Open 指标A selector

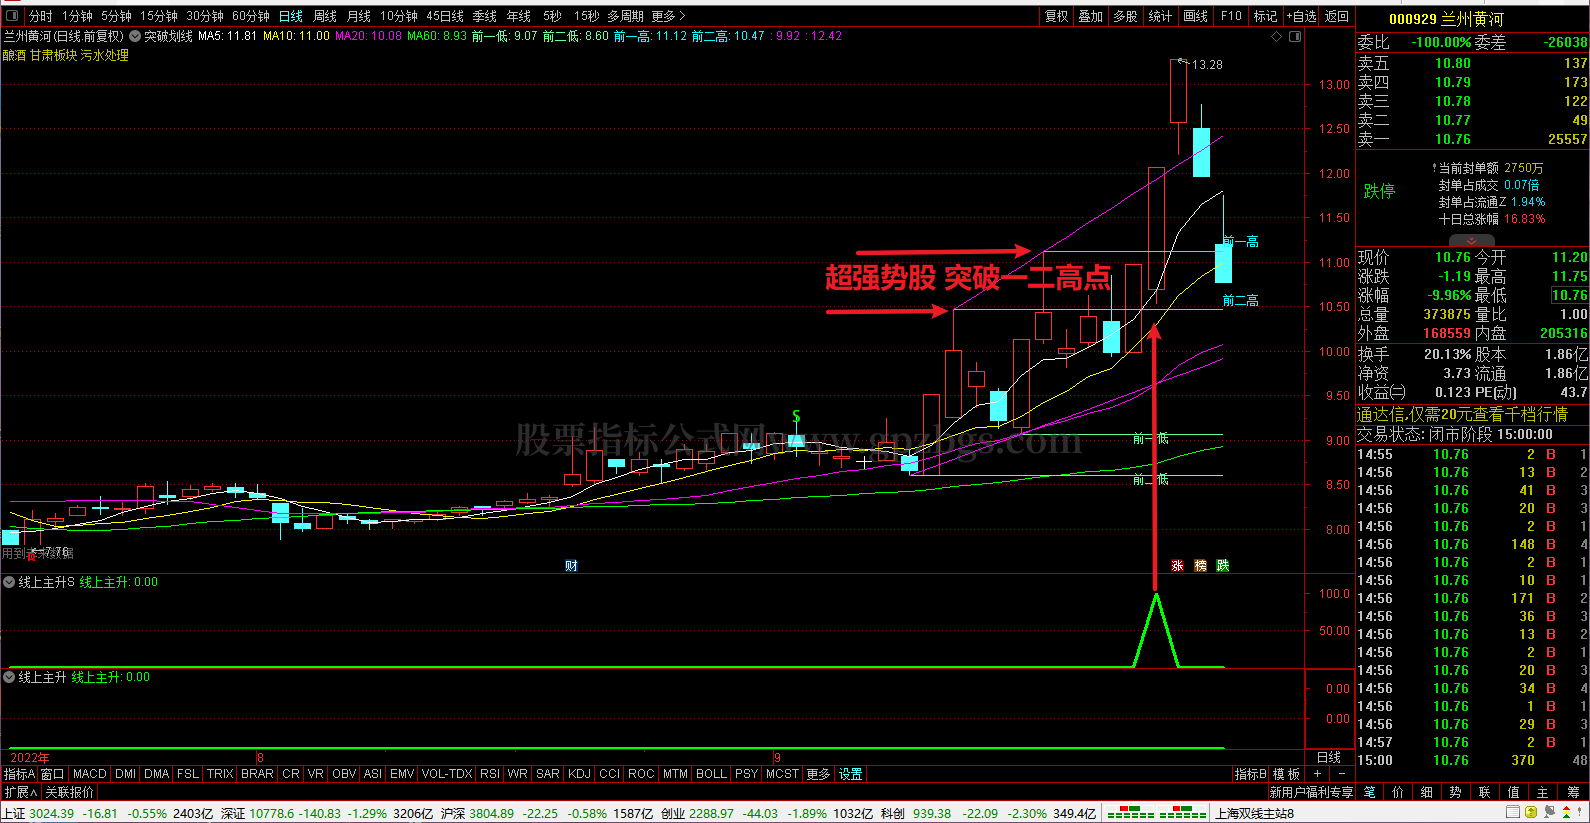[19, 774]
